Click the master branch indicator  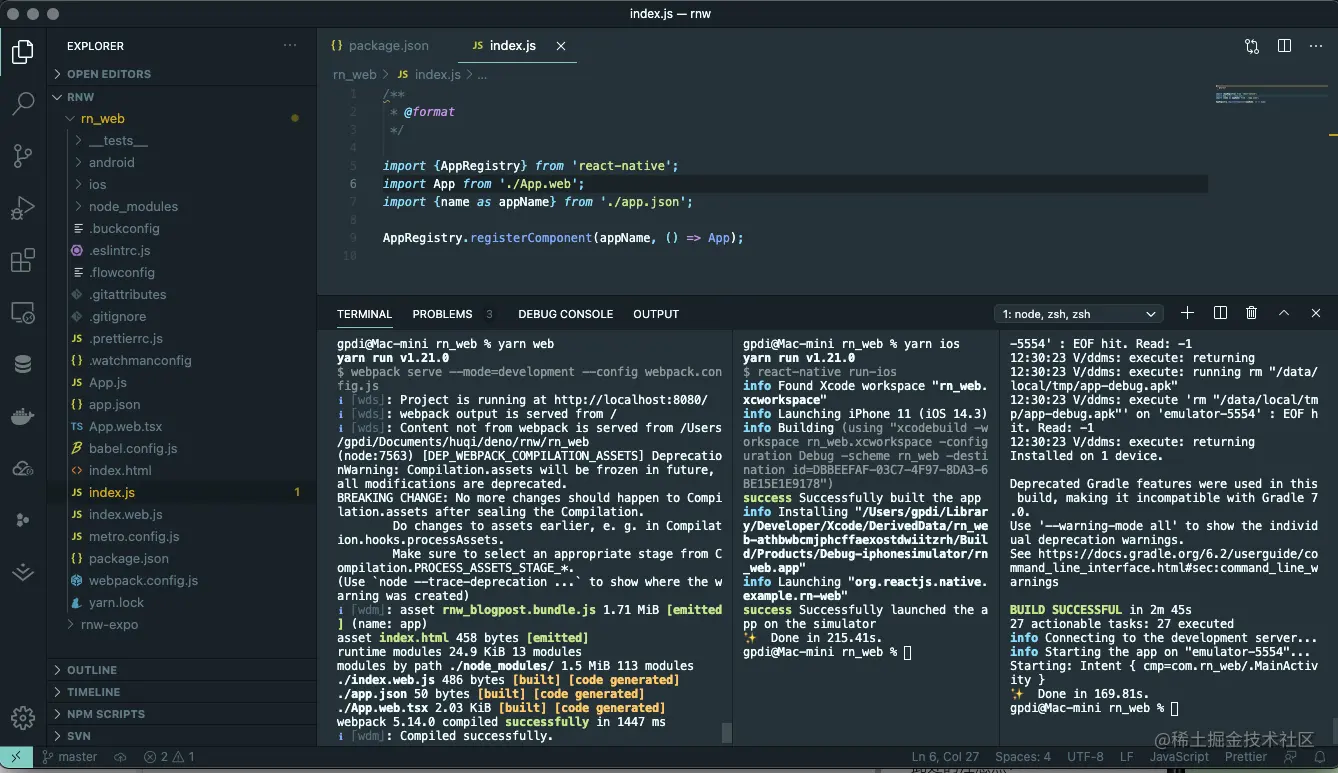[69, 757]
